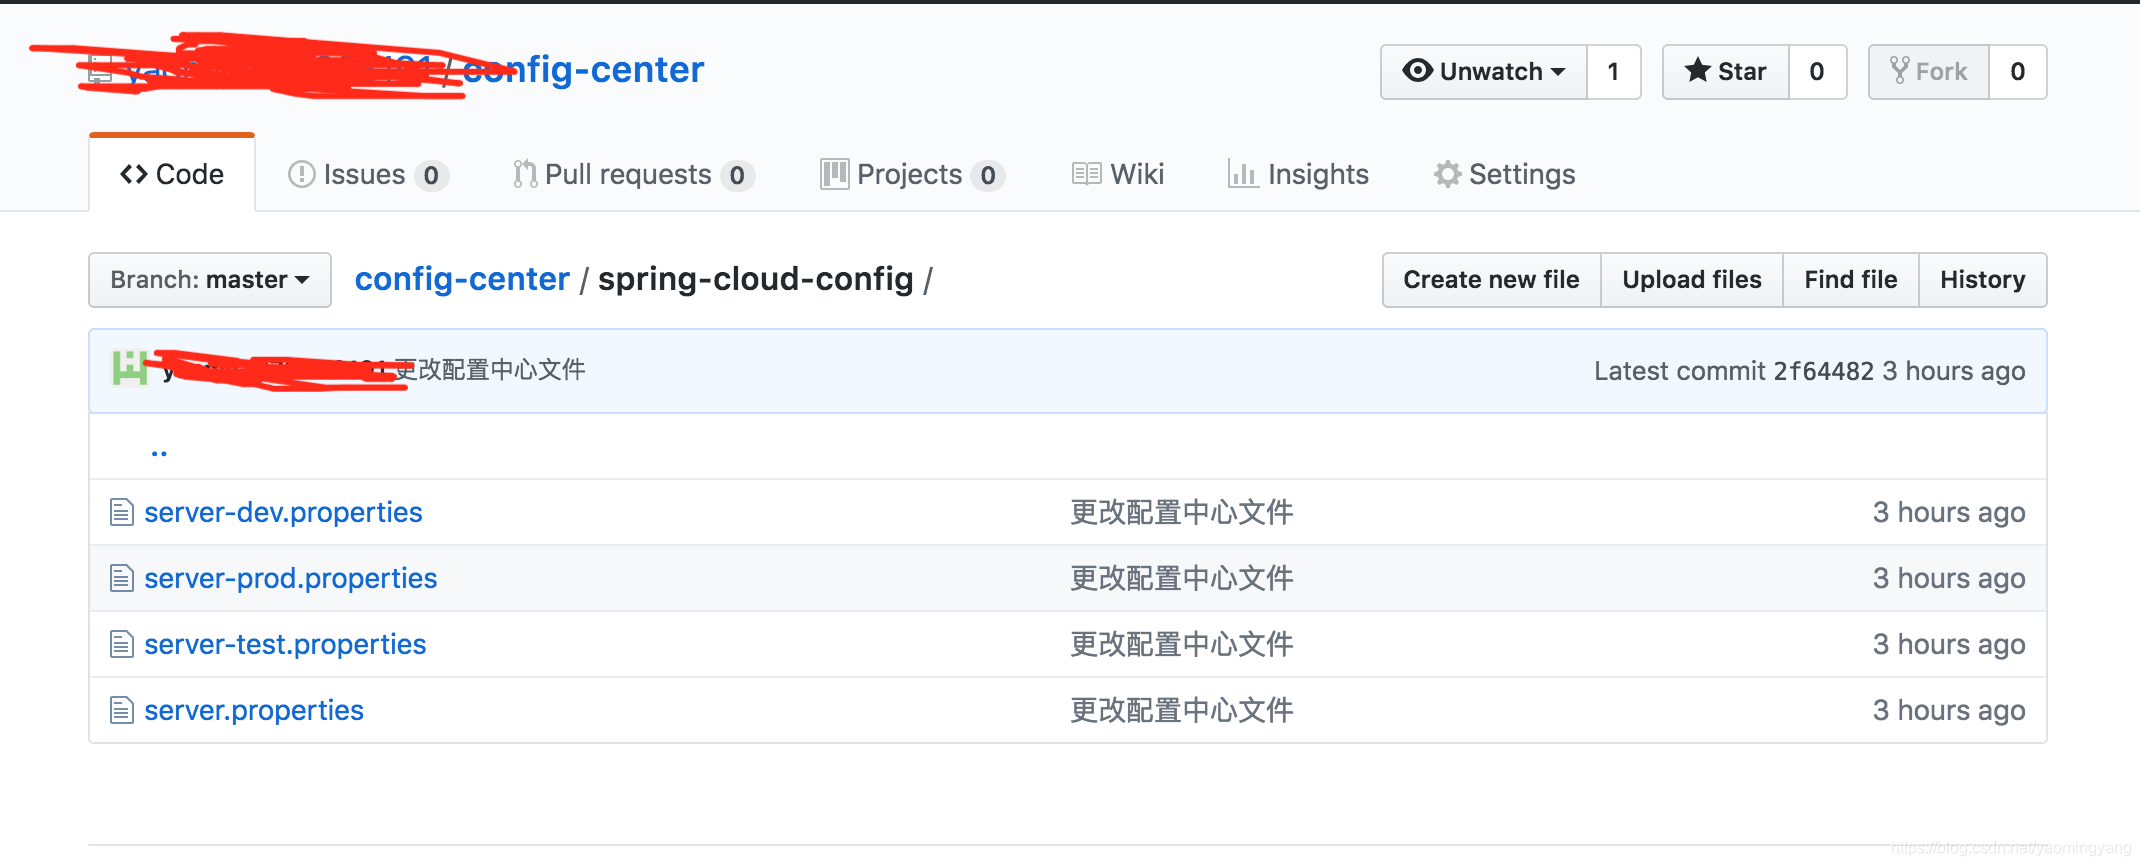Click Create new file button

coord(1491,280)
